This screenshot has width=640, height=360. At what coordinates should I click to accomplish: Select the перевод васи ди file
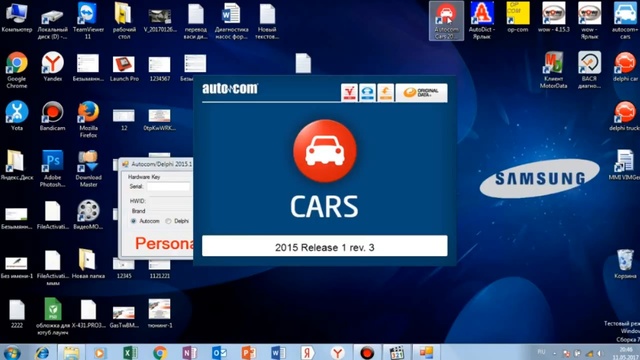(196, 20)
